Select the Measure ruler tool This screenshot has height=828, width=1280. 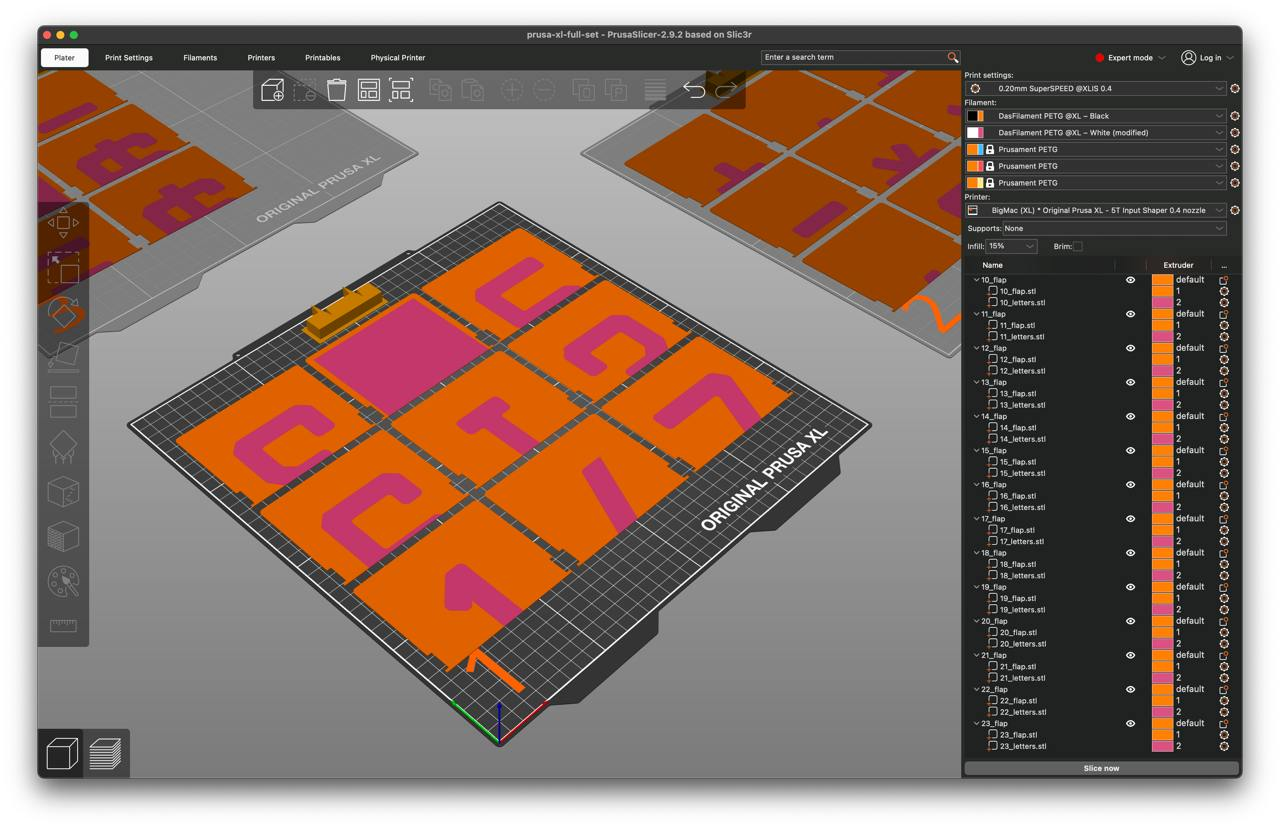pos(63,626)
